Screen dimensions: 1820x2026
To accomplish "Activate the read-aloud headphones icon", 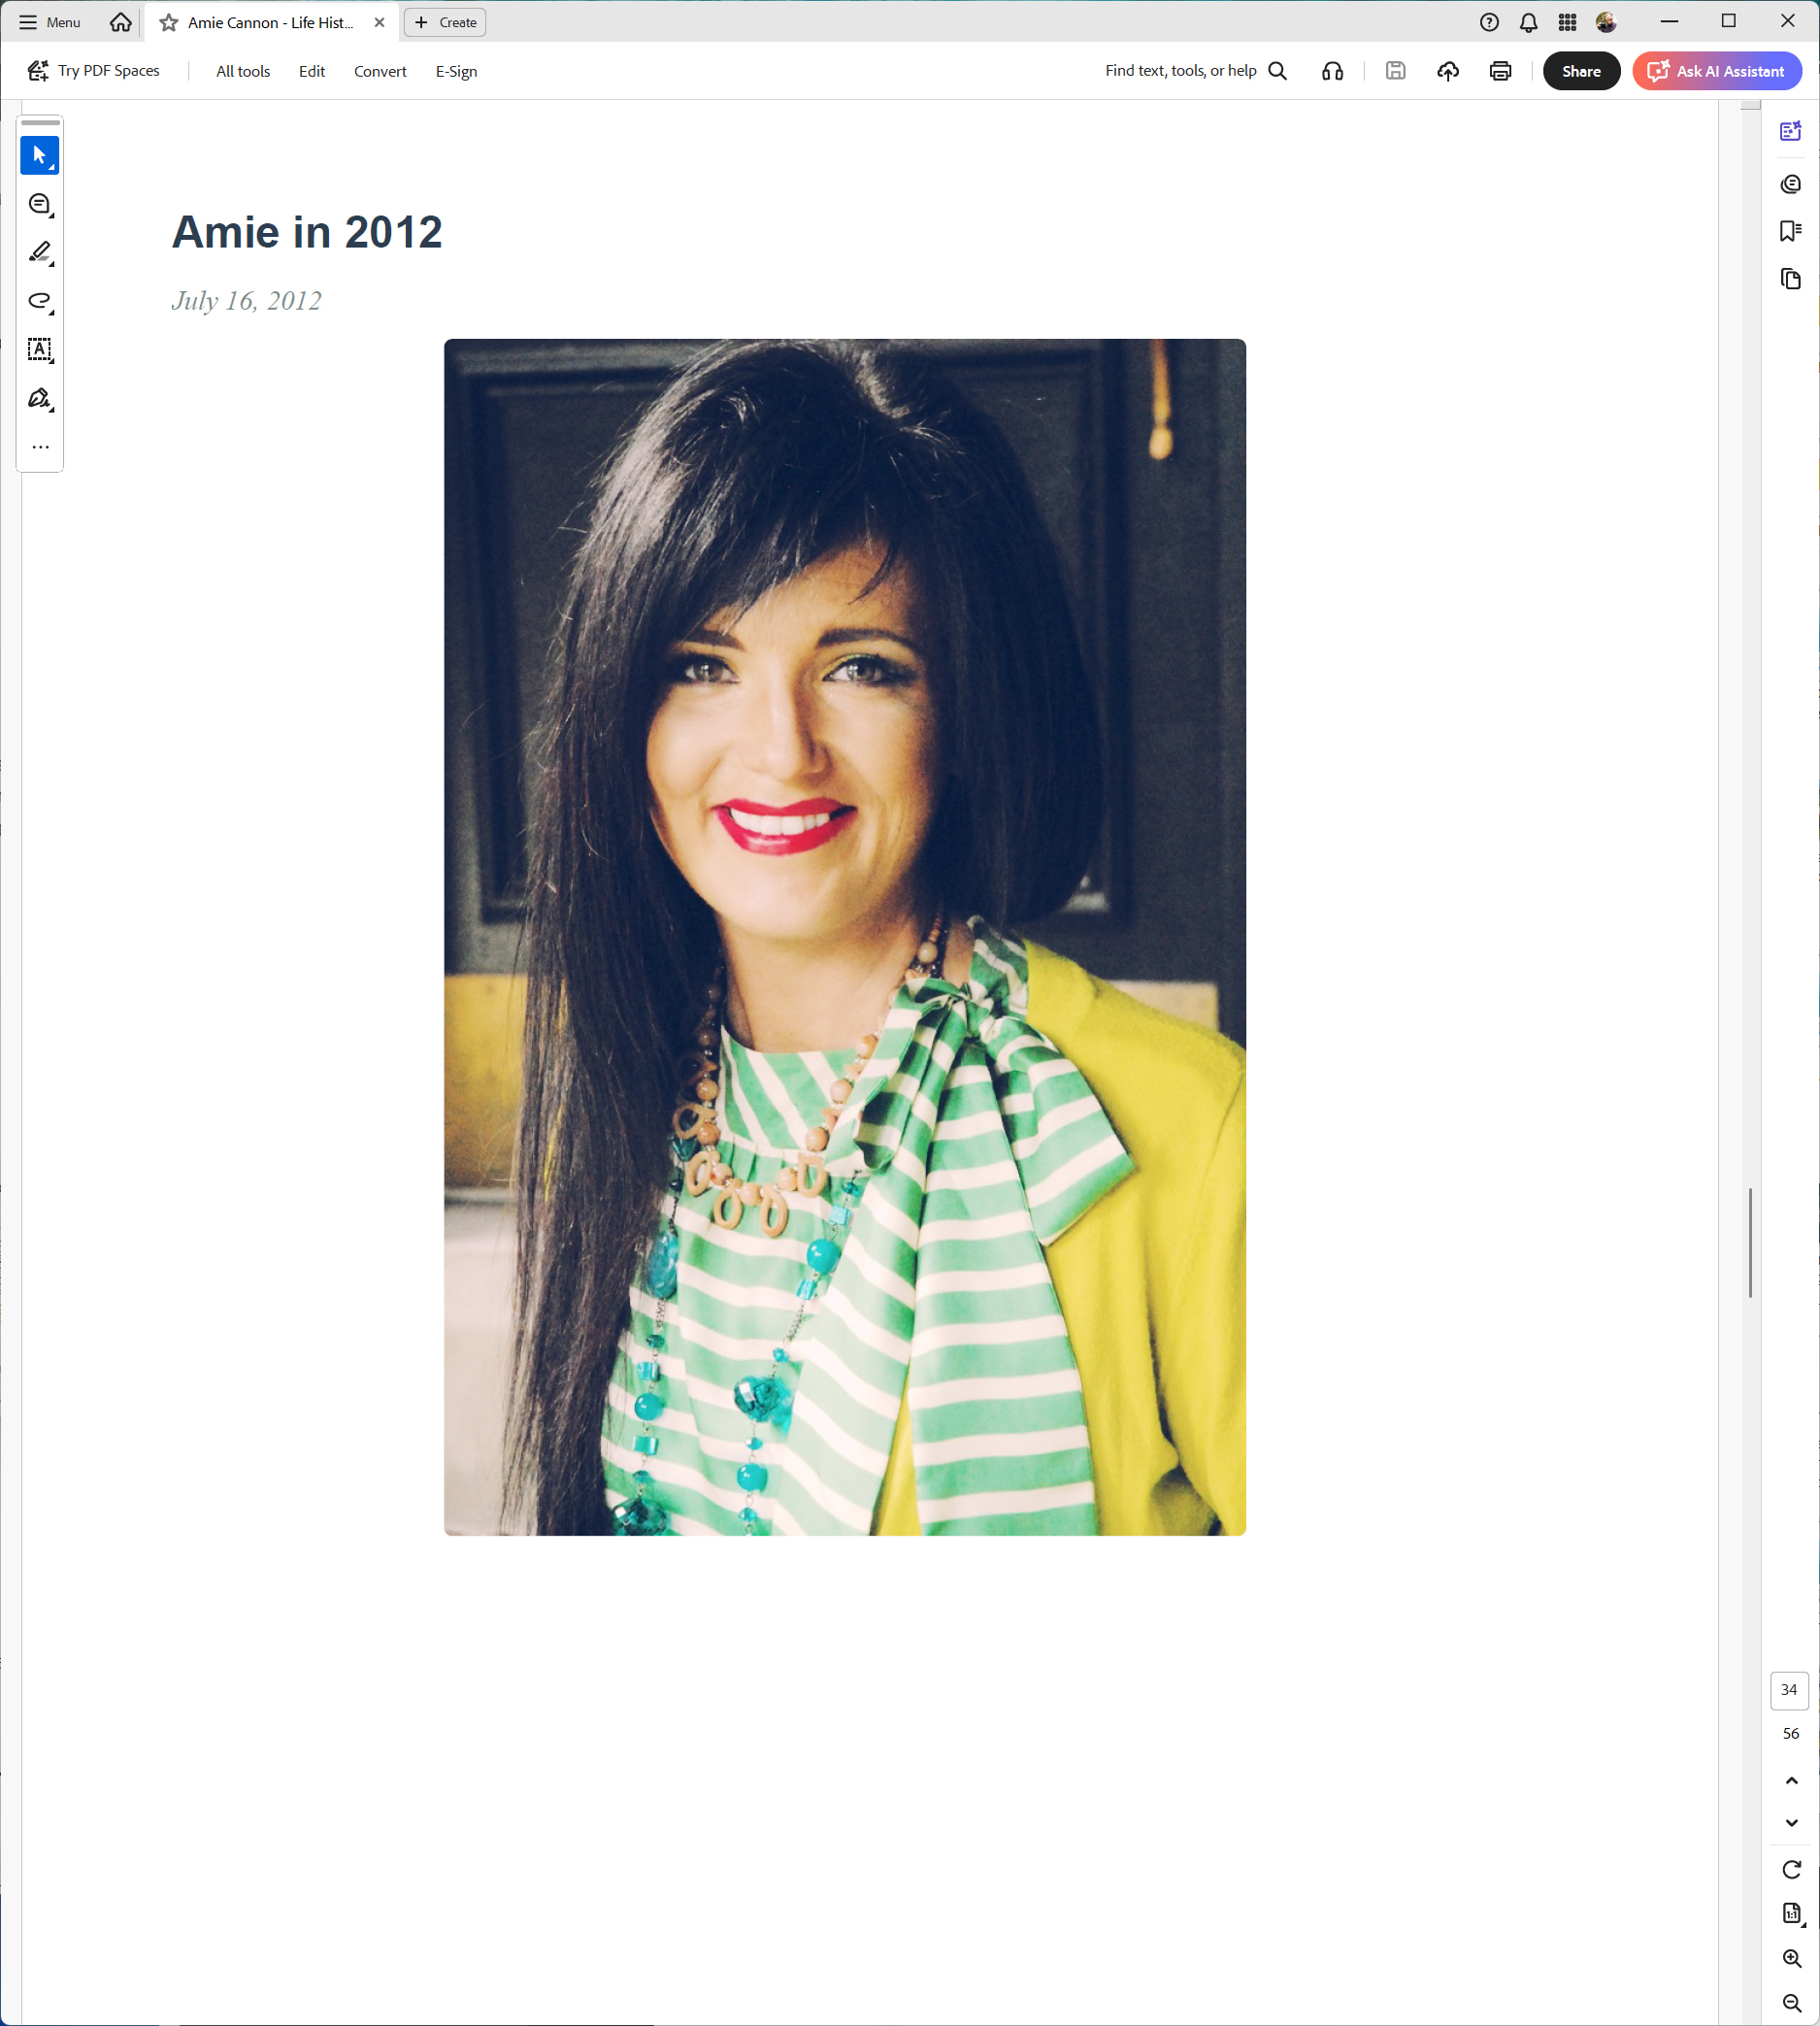I will pos(1332,70).
